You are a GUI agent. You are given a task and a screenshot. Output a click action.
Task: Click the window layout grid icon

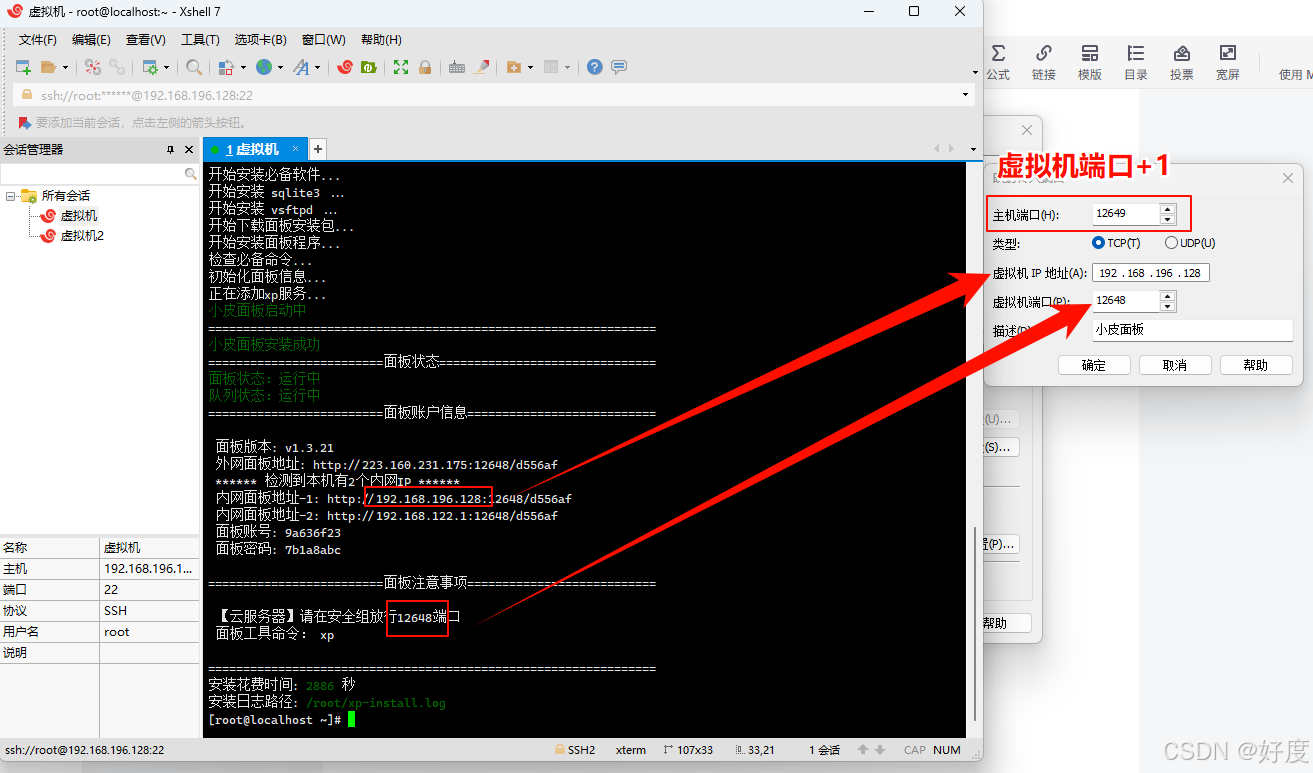(x=550, y=67)
